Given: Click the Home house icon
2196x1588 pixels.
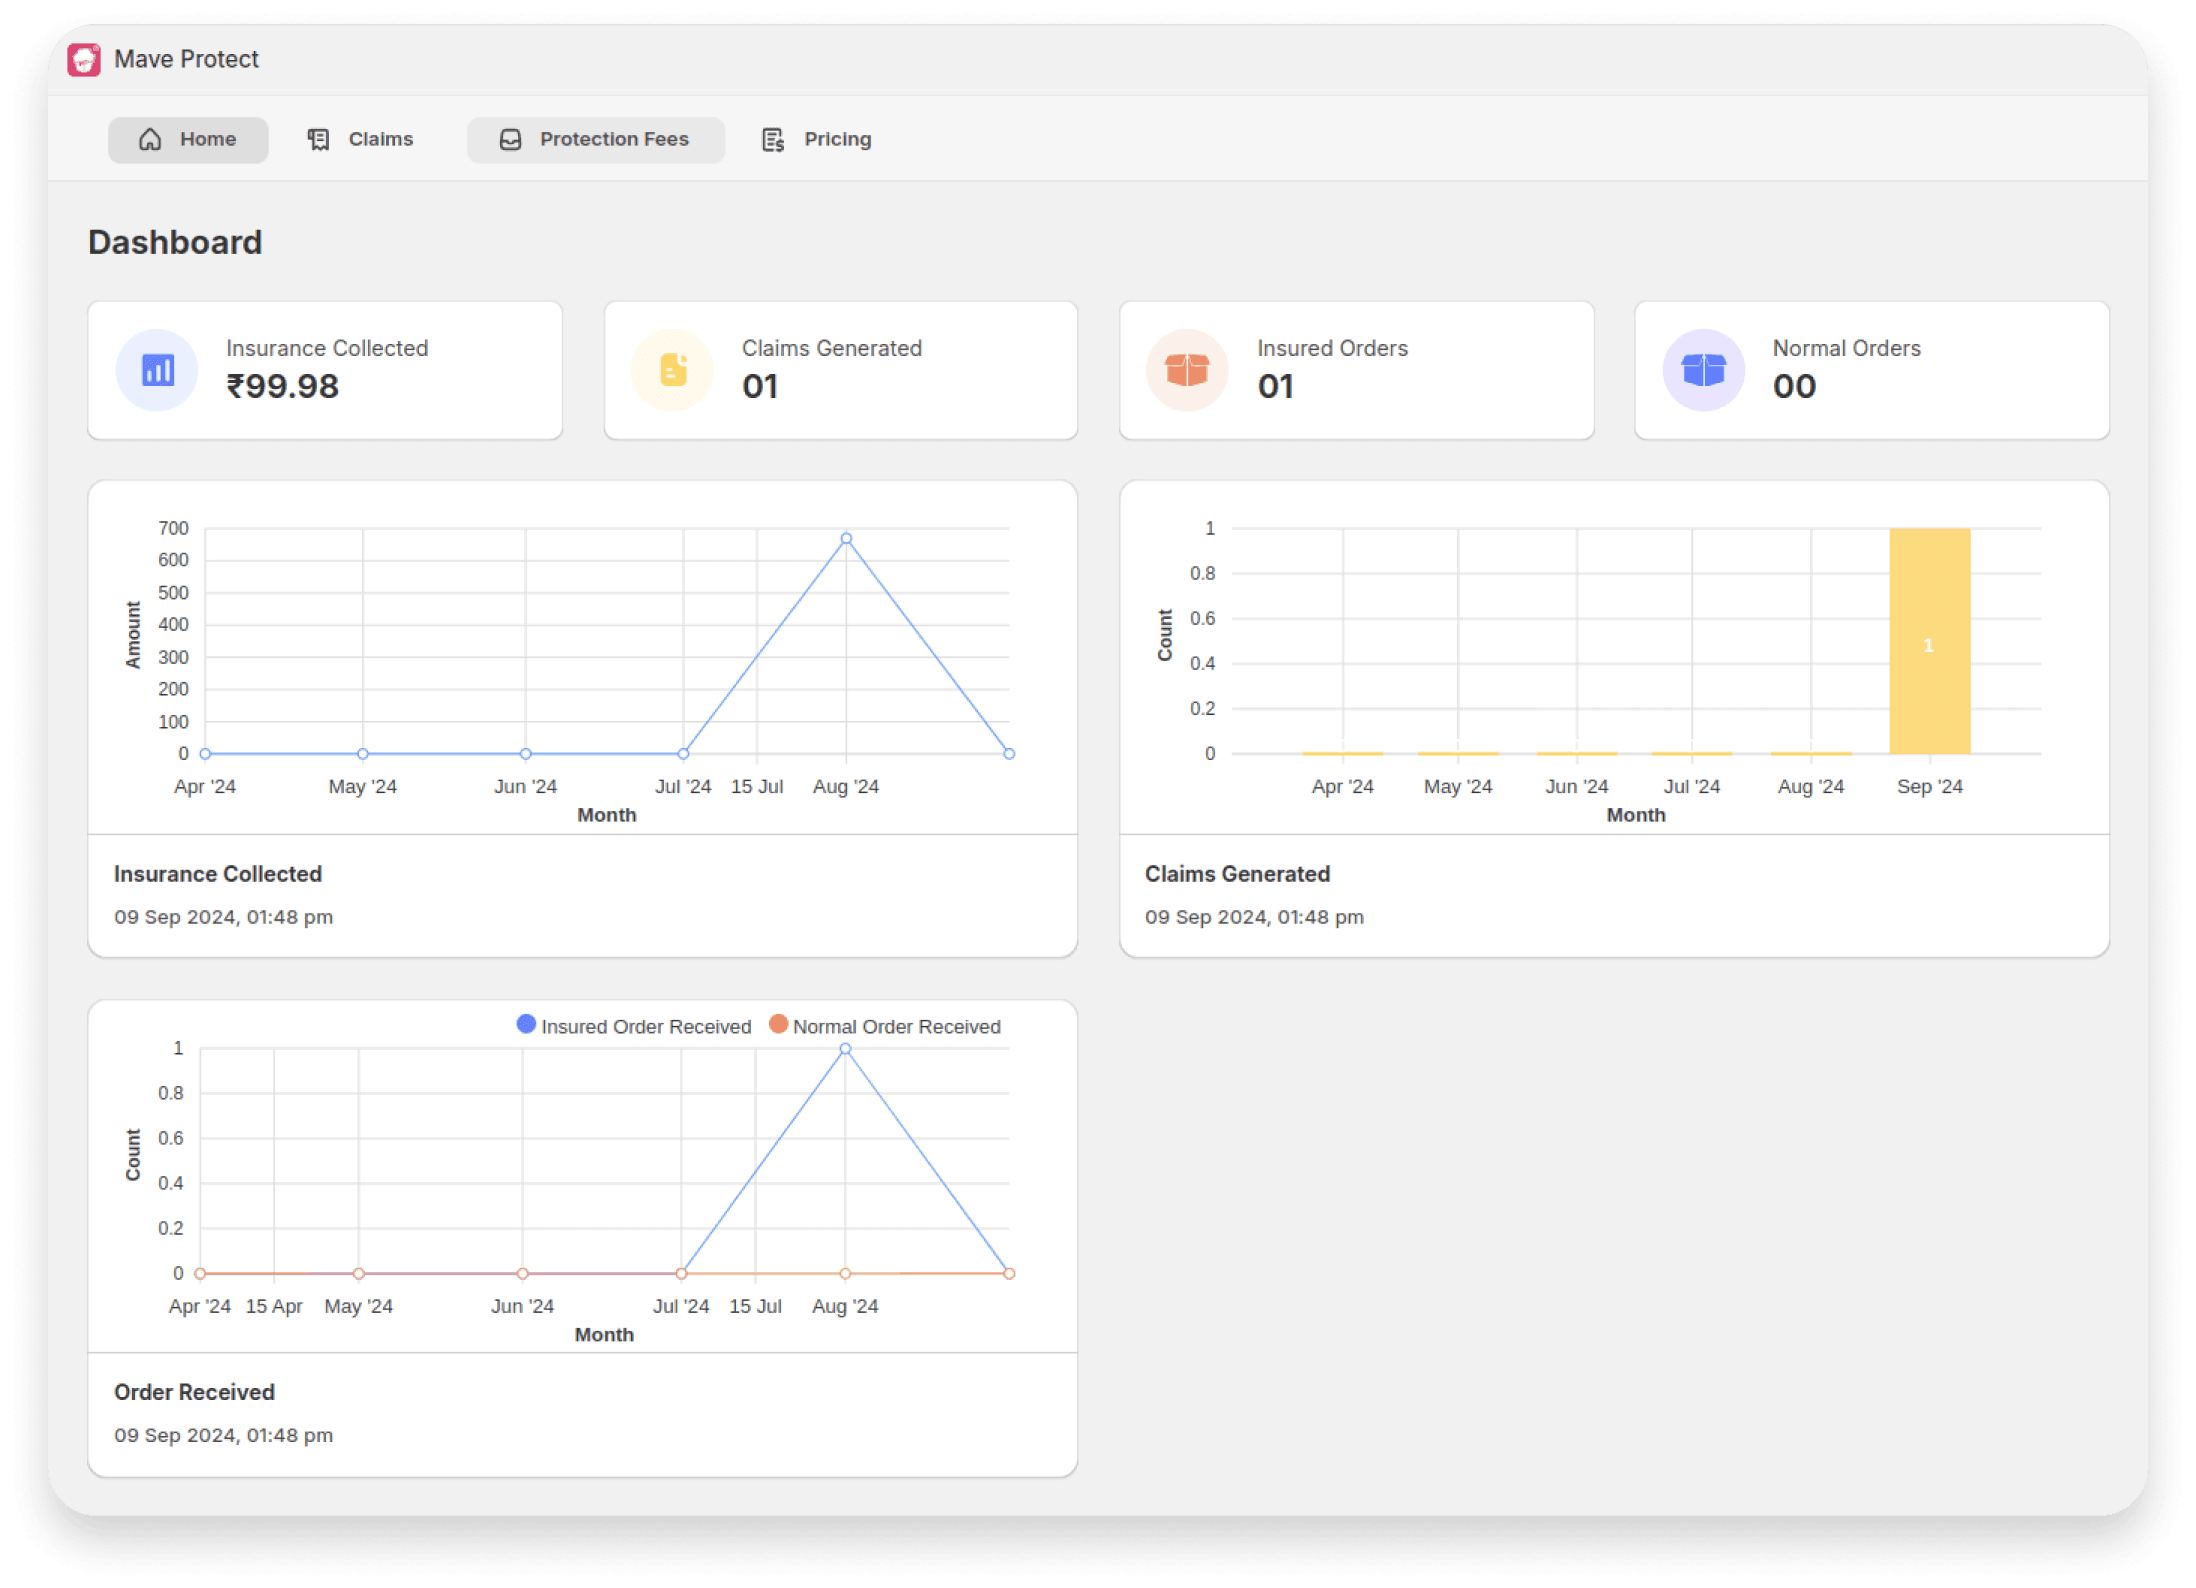Looking at the screenshot, I should 150,140.
